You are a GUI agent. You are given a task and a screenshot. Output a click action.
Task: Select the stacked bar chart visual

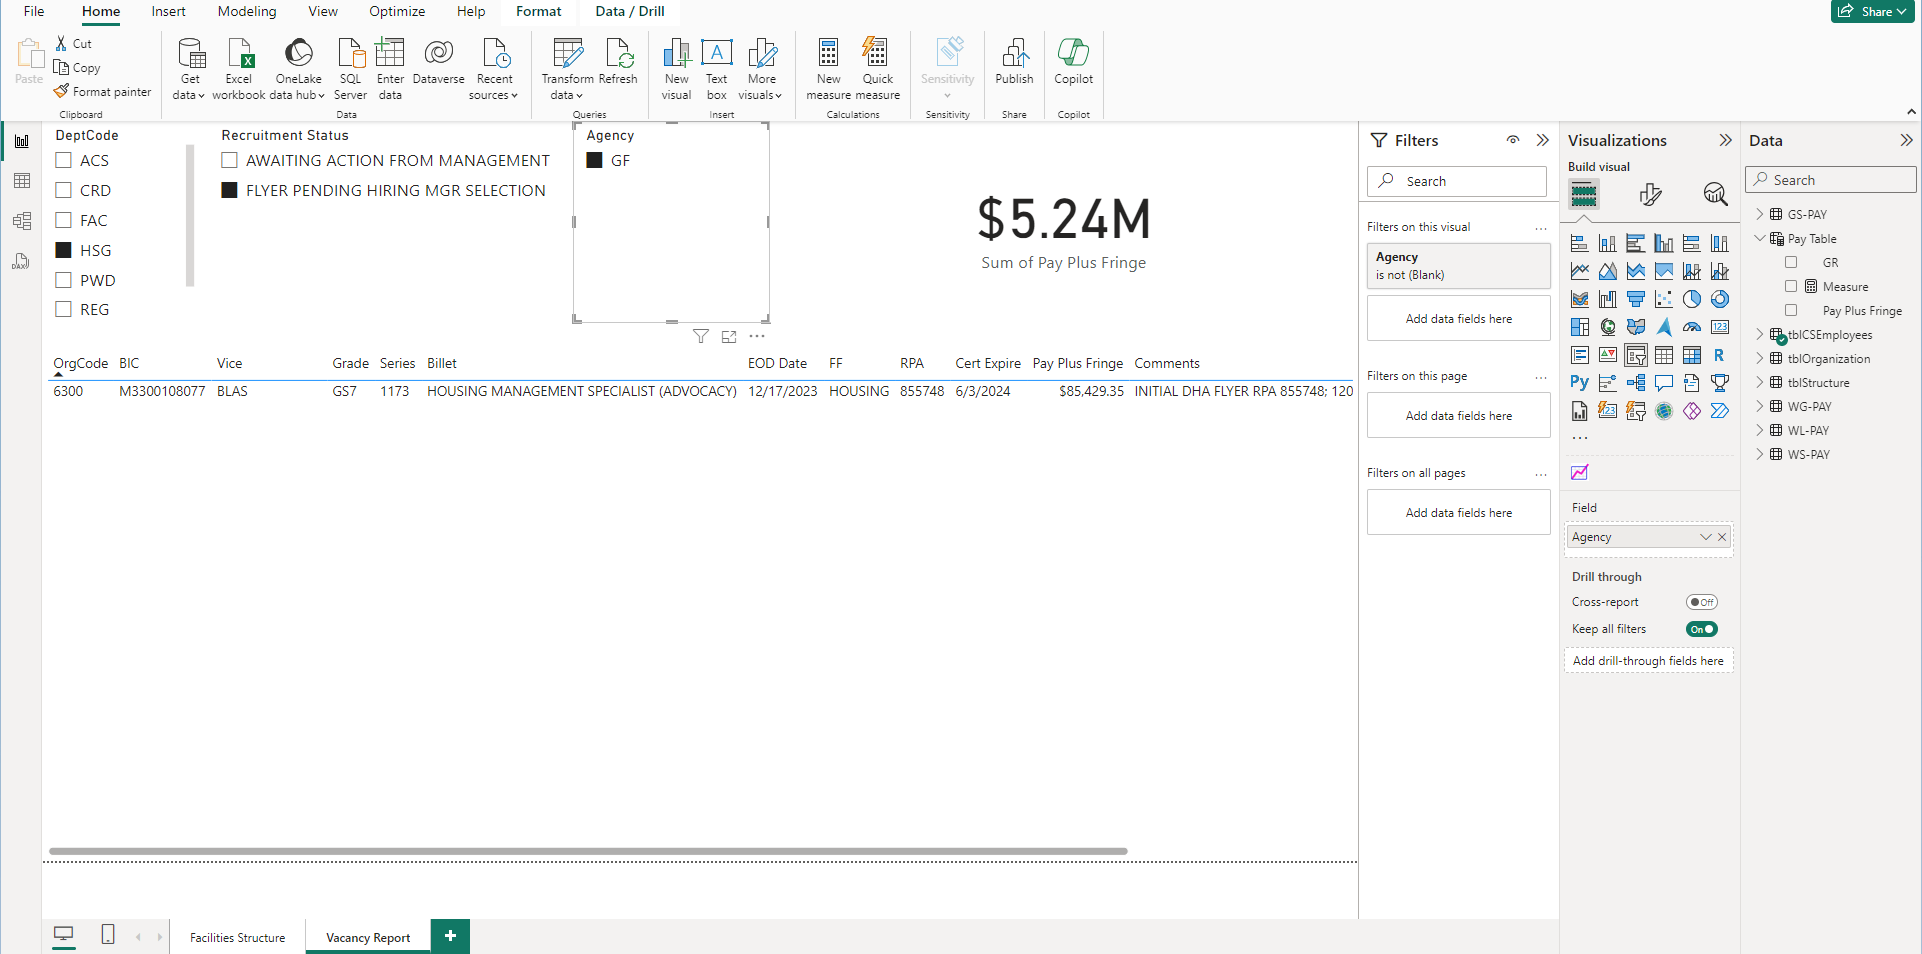(x=1579, y=243)
